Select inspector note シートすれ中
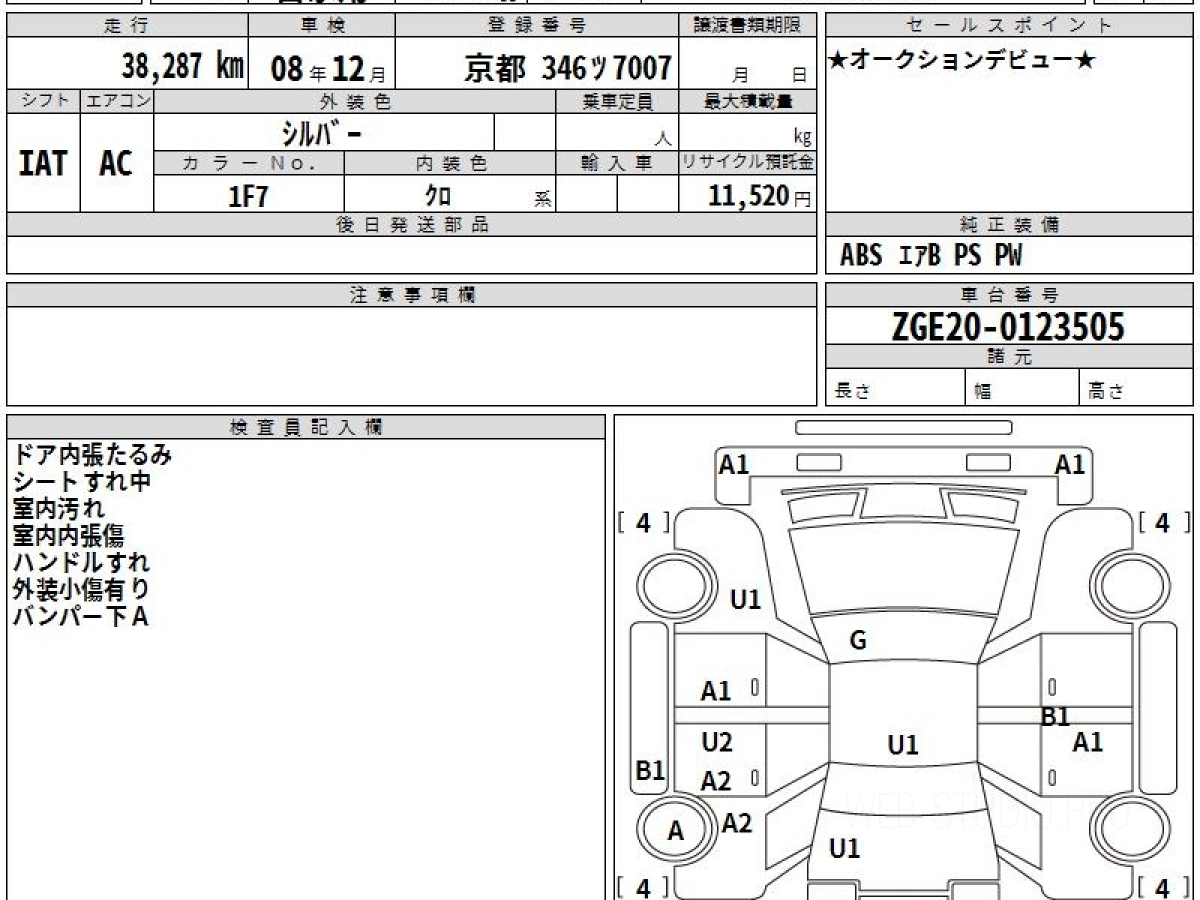1200x900 pixels. point(82,482)
